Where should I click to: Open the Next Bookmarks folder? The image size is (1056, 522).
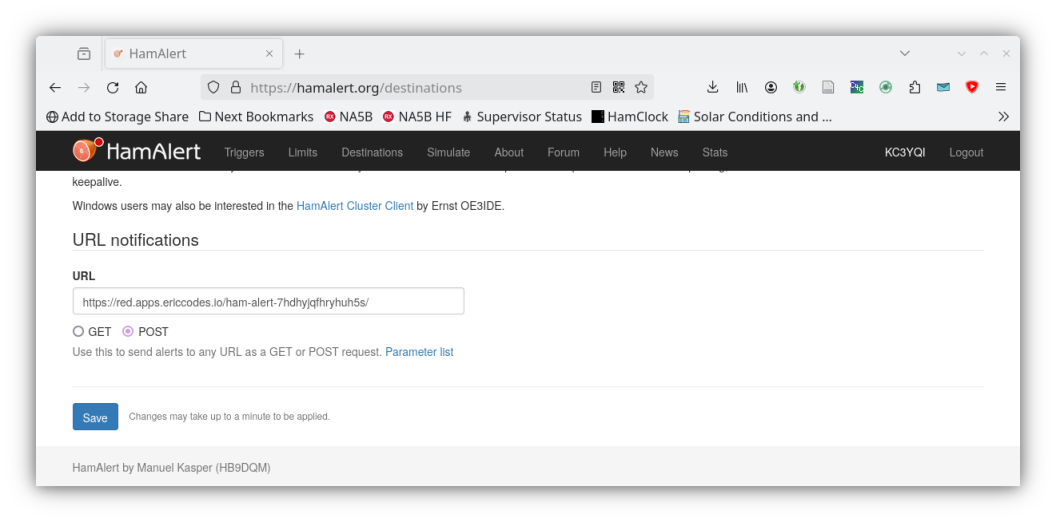pos(257,117)
